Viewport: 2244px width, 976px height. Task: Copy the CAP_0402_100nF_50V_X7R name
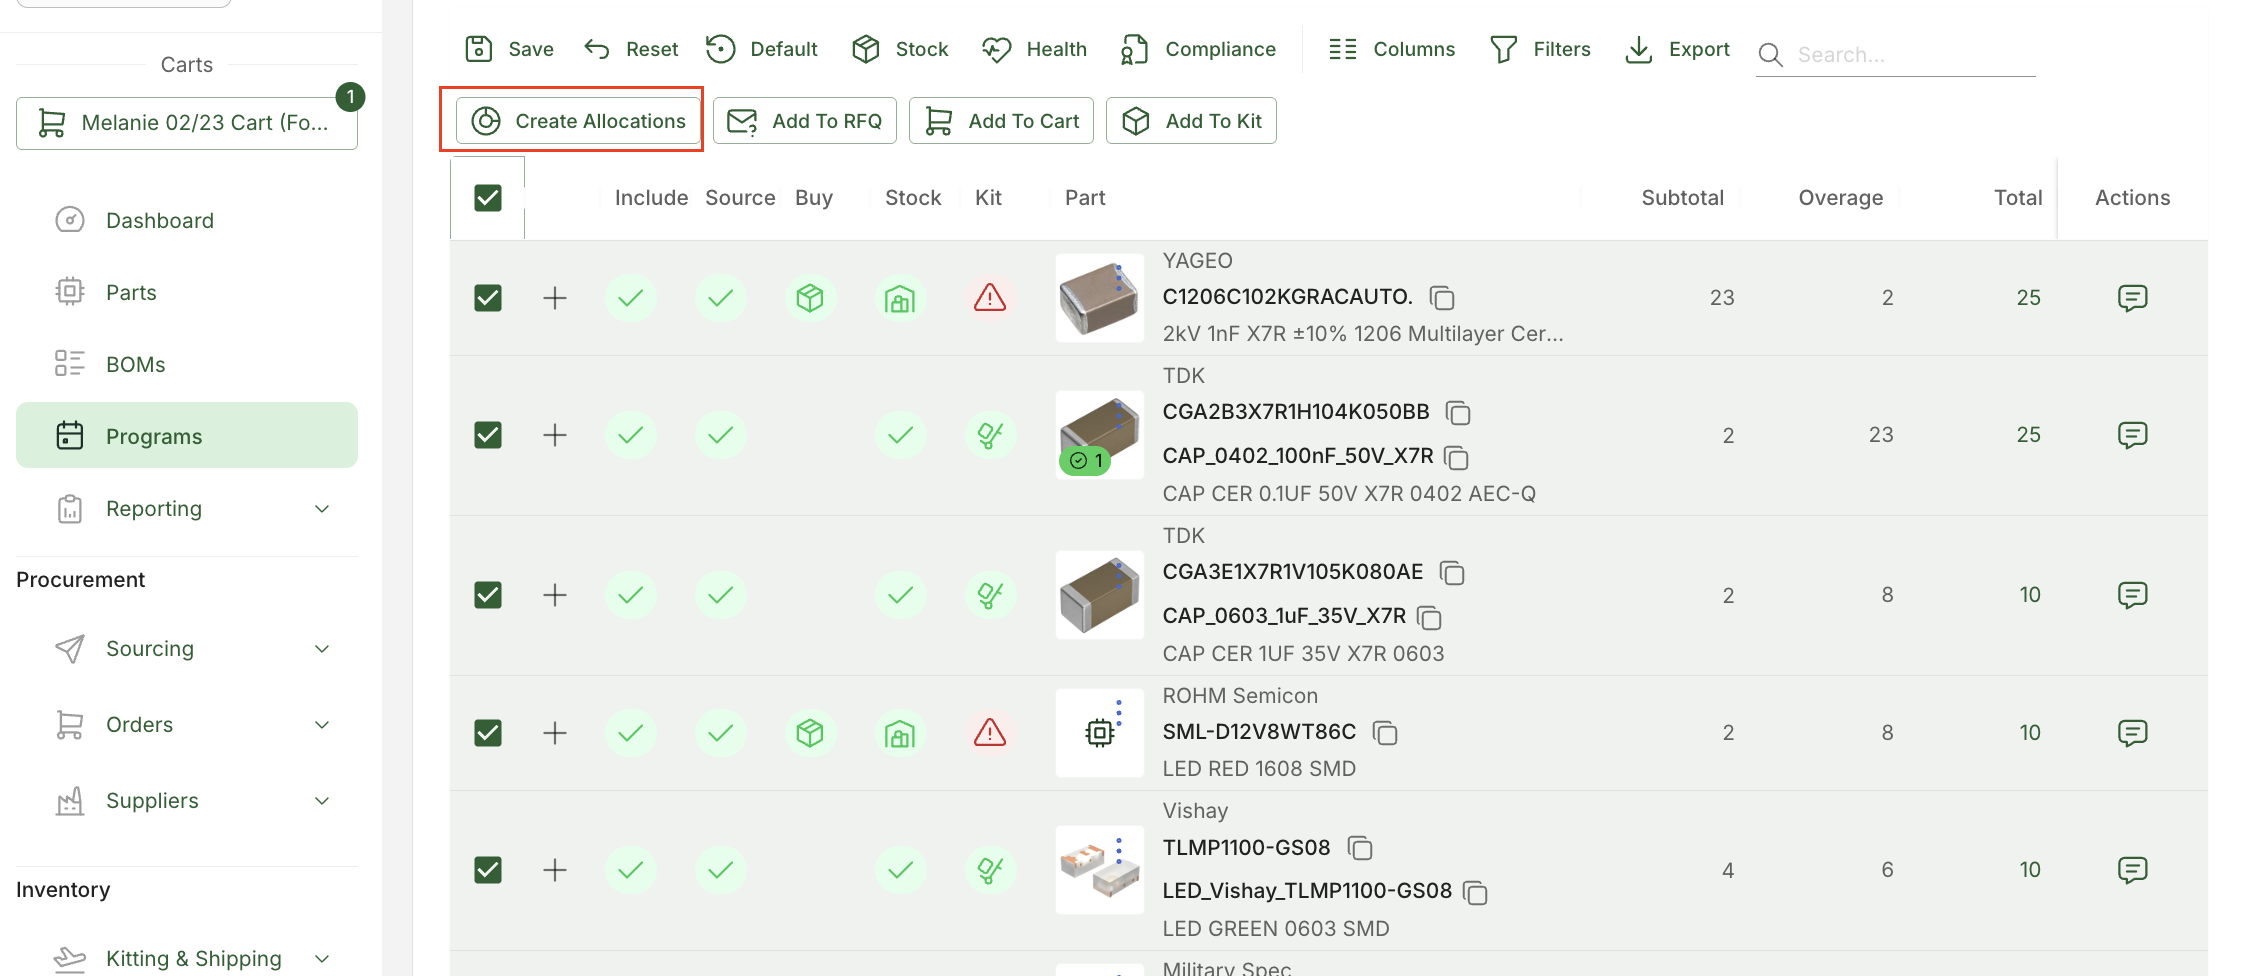(x=1457, y=458)
